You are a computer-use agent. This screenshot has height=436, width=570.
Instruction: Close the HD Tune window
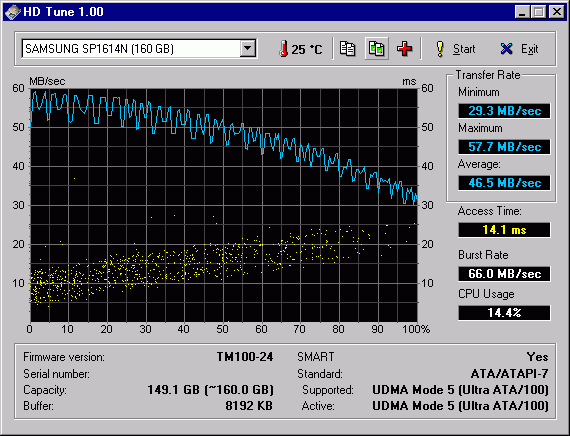(557, 12)
